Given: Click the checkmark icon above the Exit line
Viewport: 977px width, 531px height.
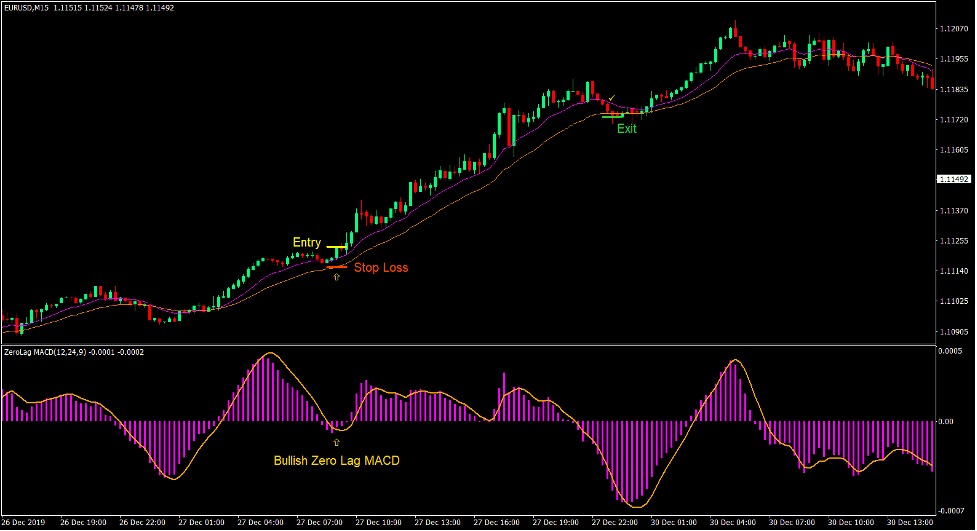Looking at the screenshot, I should tap(611, 98).
